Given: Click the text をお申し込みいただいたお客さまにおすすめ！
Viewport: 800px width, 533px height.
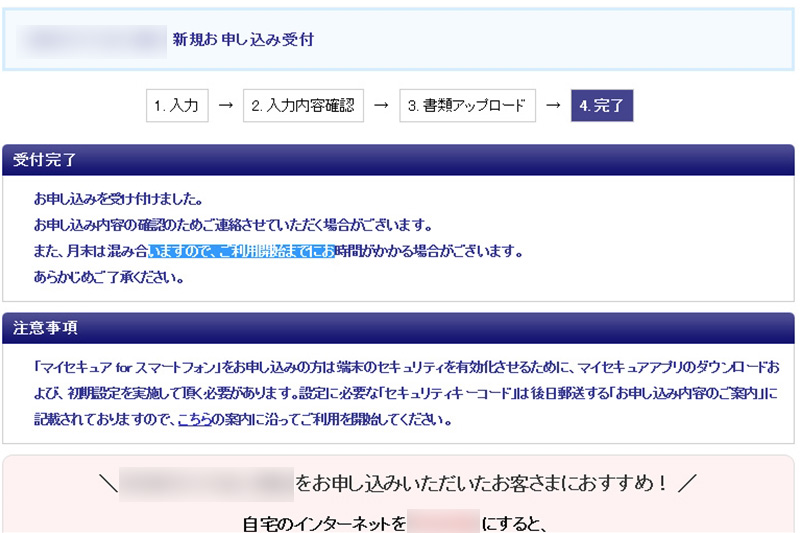Looking at the screenshot, I should pos(481,483).
